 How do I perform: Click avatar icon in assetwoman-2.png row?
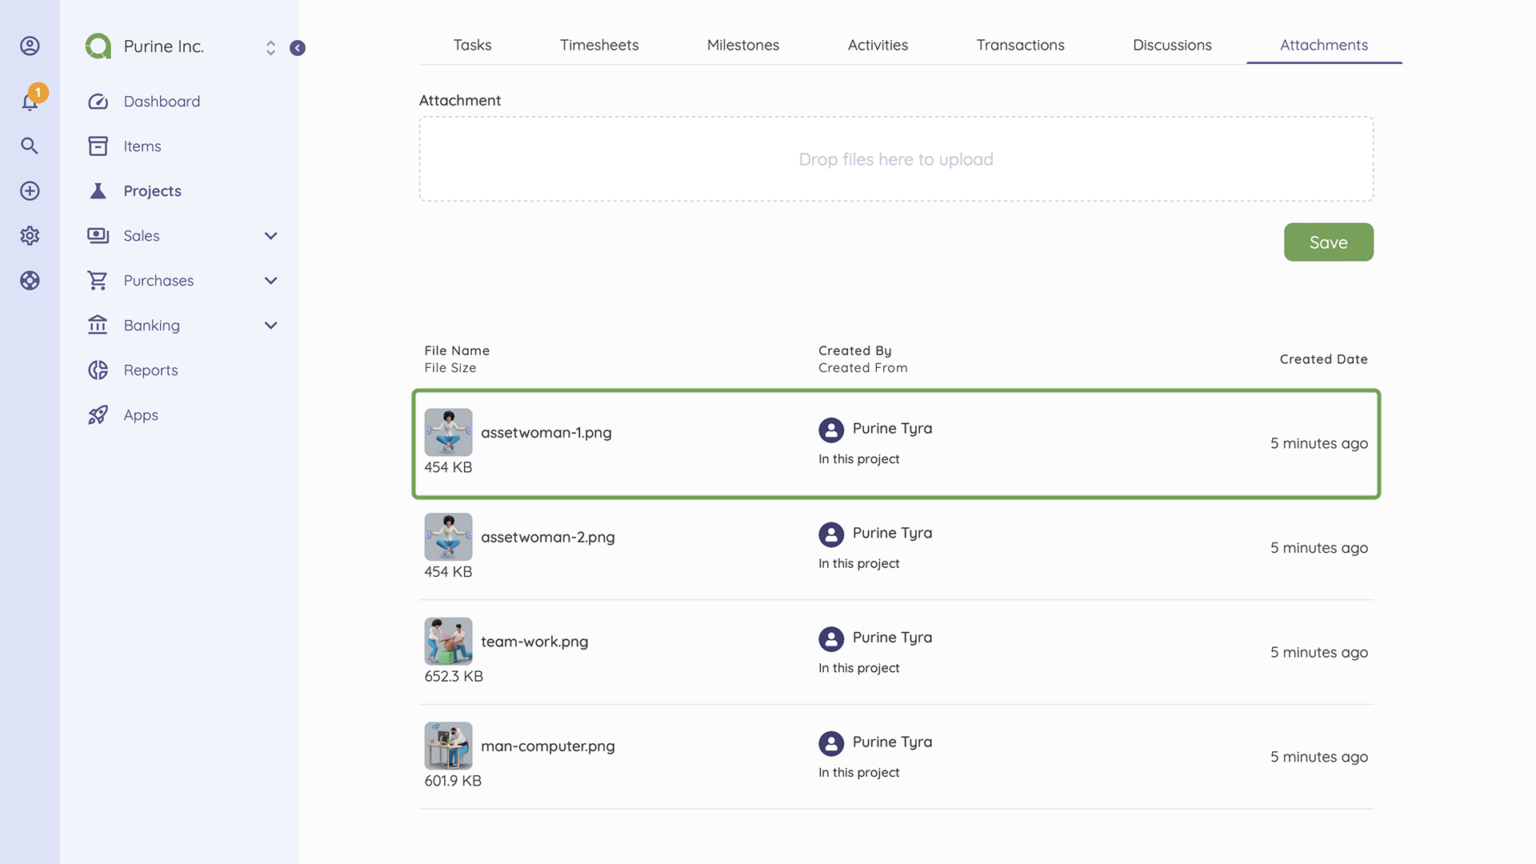(x=831, y=534)
